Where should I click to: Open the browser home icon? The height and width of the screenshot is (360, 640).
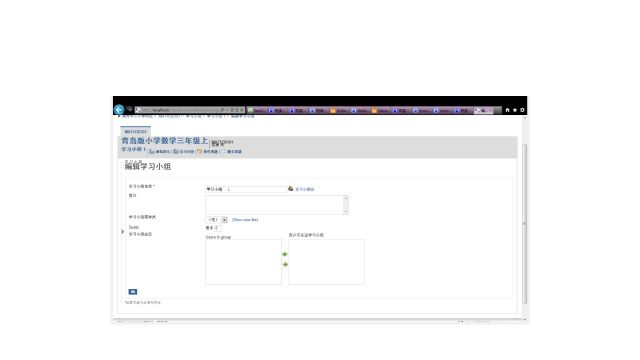[507, 110]
